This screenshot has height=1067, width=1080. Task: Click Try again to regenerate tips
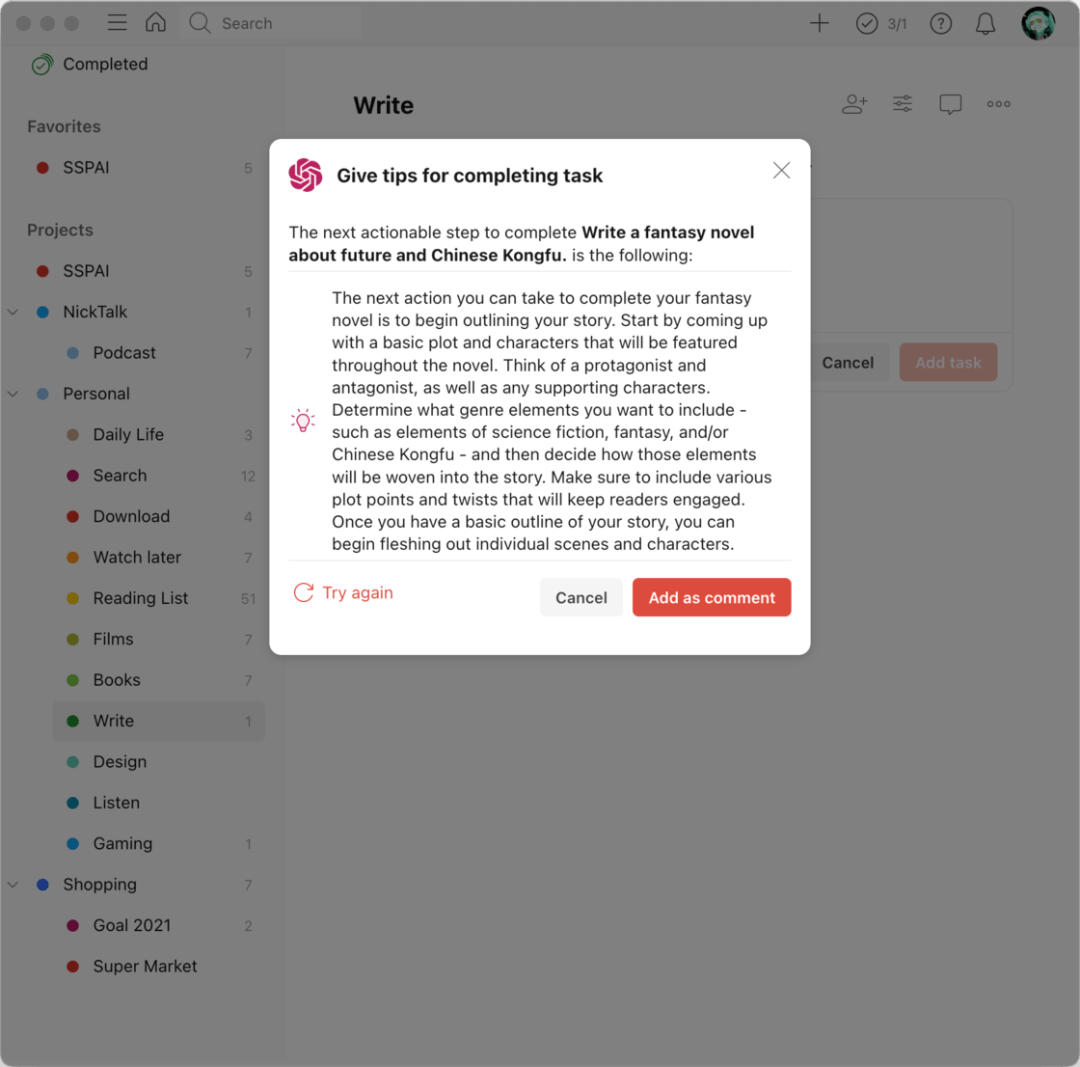343,592
